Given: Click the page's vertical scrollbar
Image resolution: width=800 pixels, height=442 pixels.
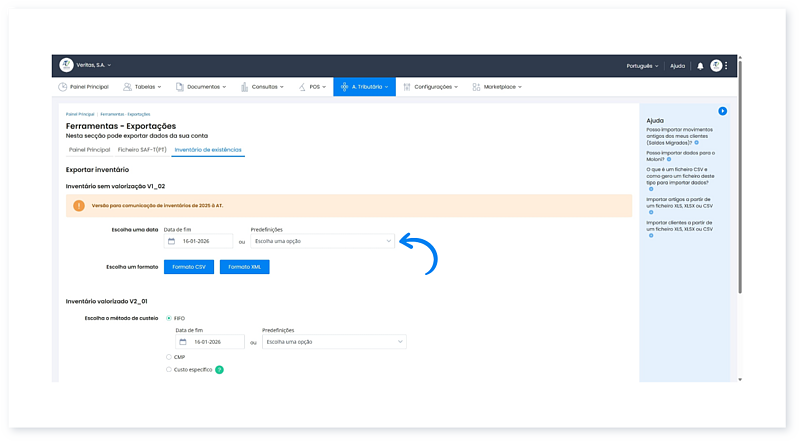Looking at the screenshot, I should pos(740,200).
